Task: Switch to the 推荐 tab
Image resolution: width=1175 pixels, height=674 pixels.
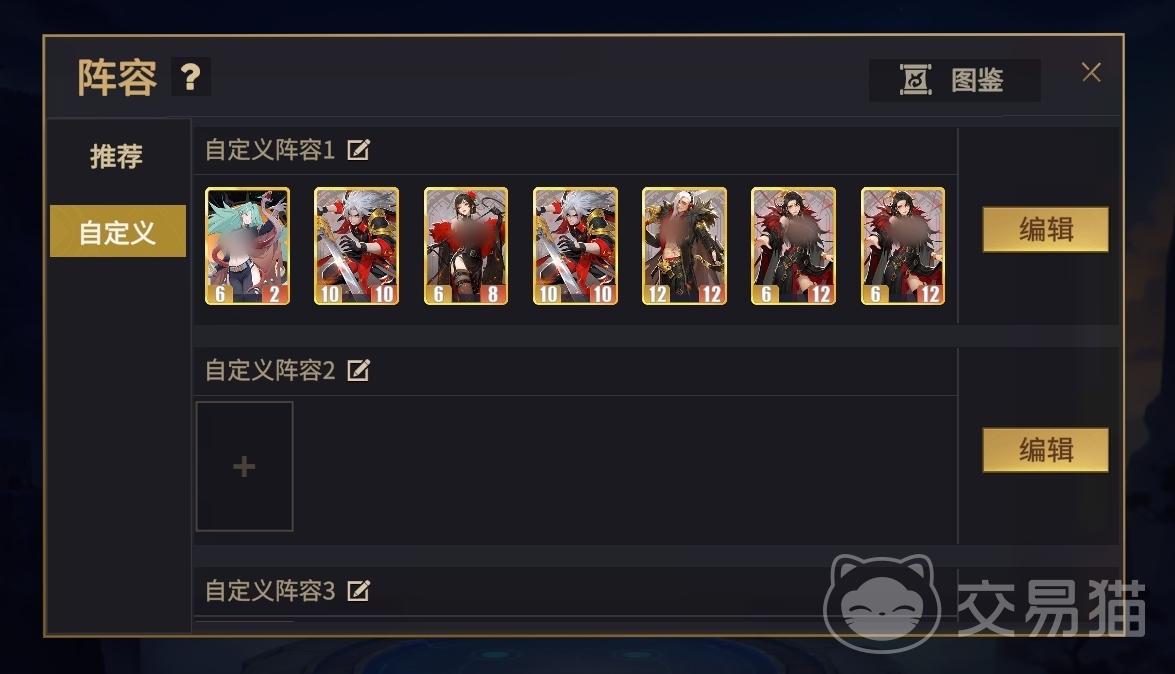Action: pyautogui.click(x=117, y=156)
